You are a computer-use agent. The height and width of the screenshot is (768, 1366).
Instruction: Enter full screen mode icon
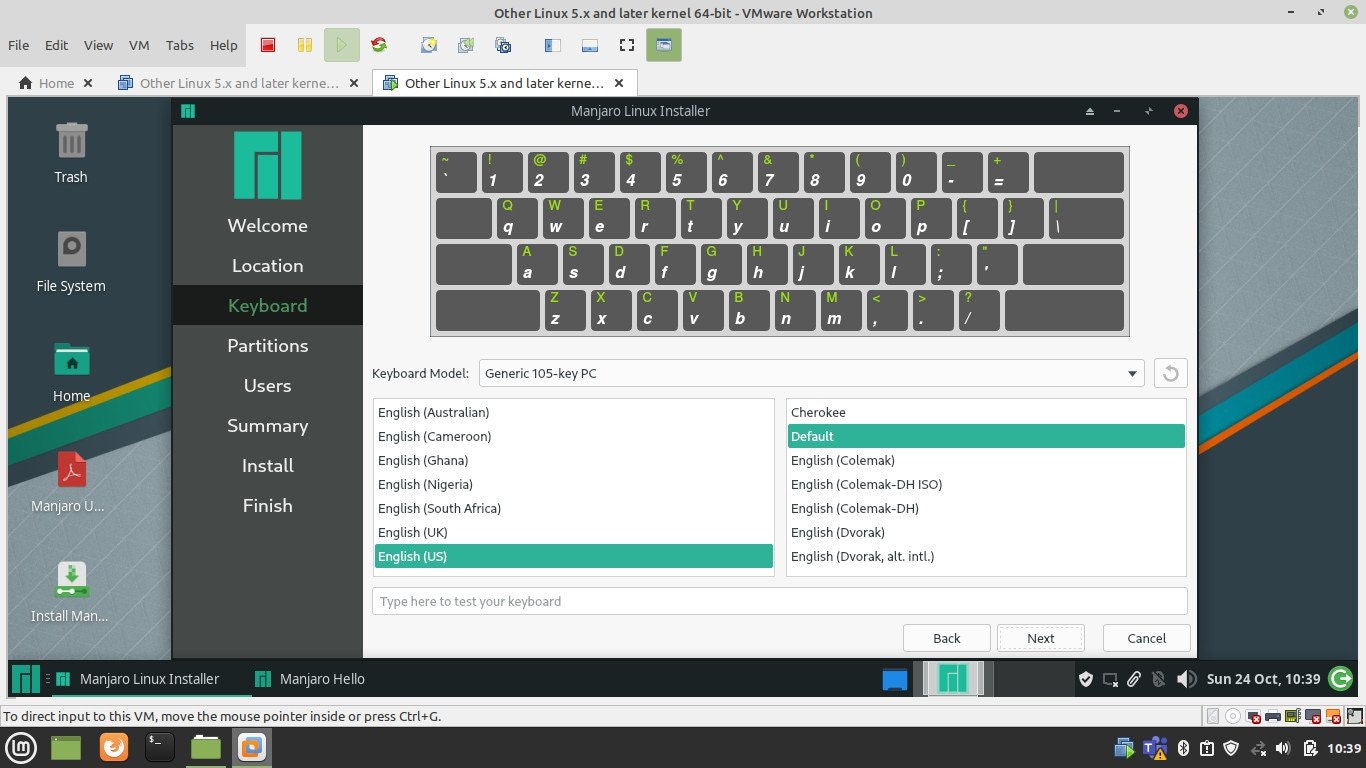(627, 45)
